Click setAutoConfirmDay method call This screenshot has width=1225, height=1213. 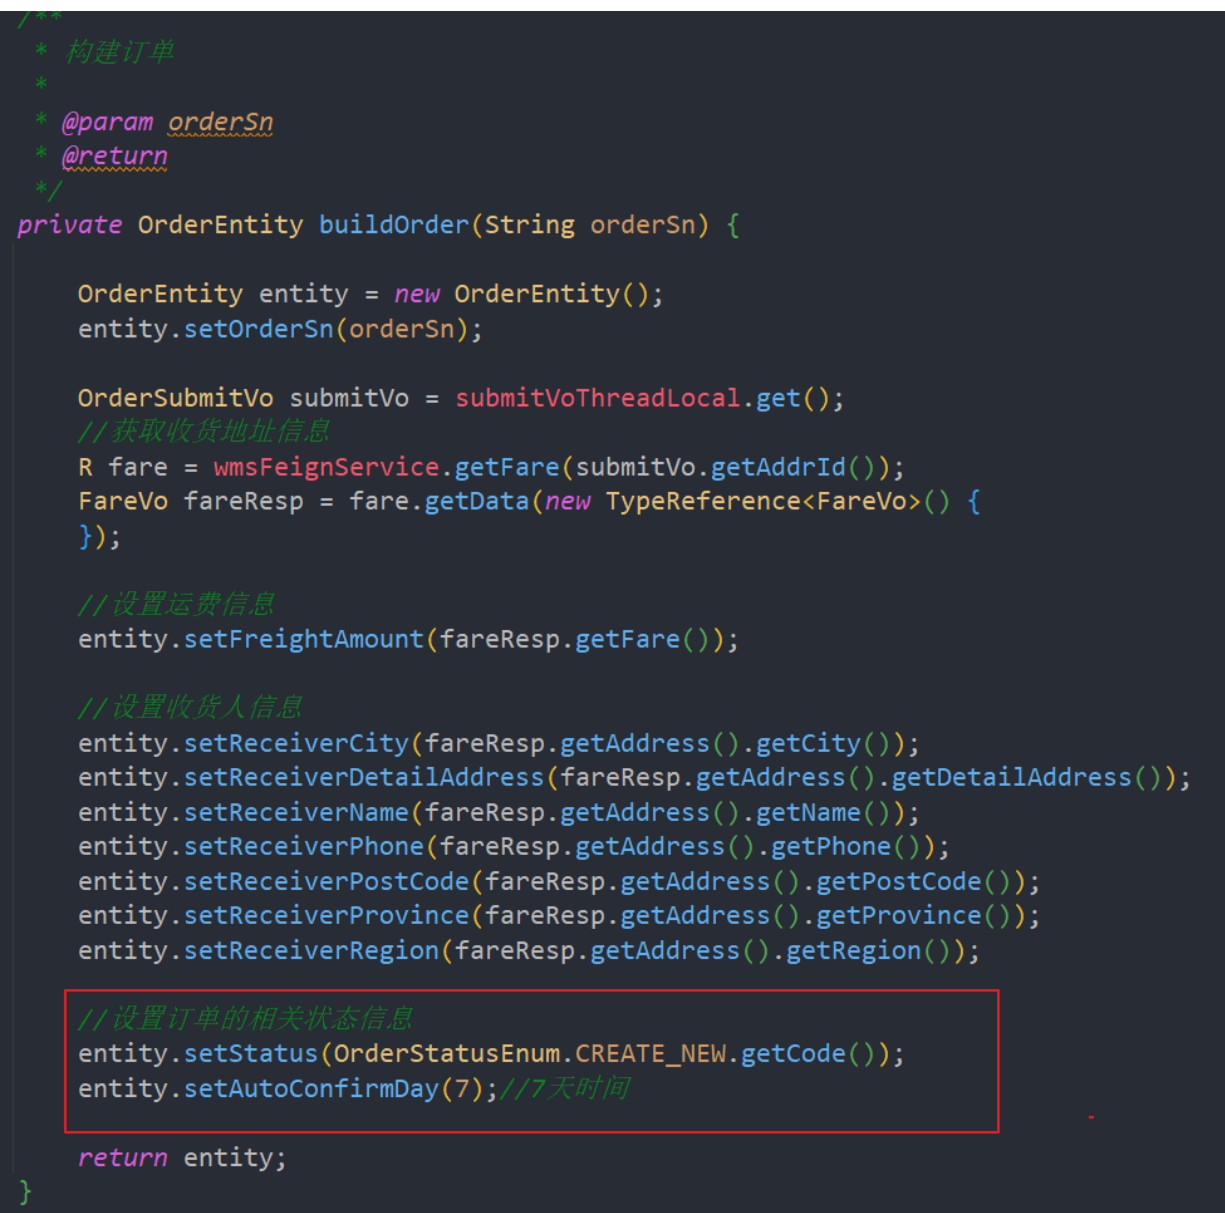click(311, 1088)
